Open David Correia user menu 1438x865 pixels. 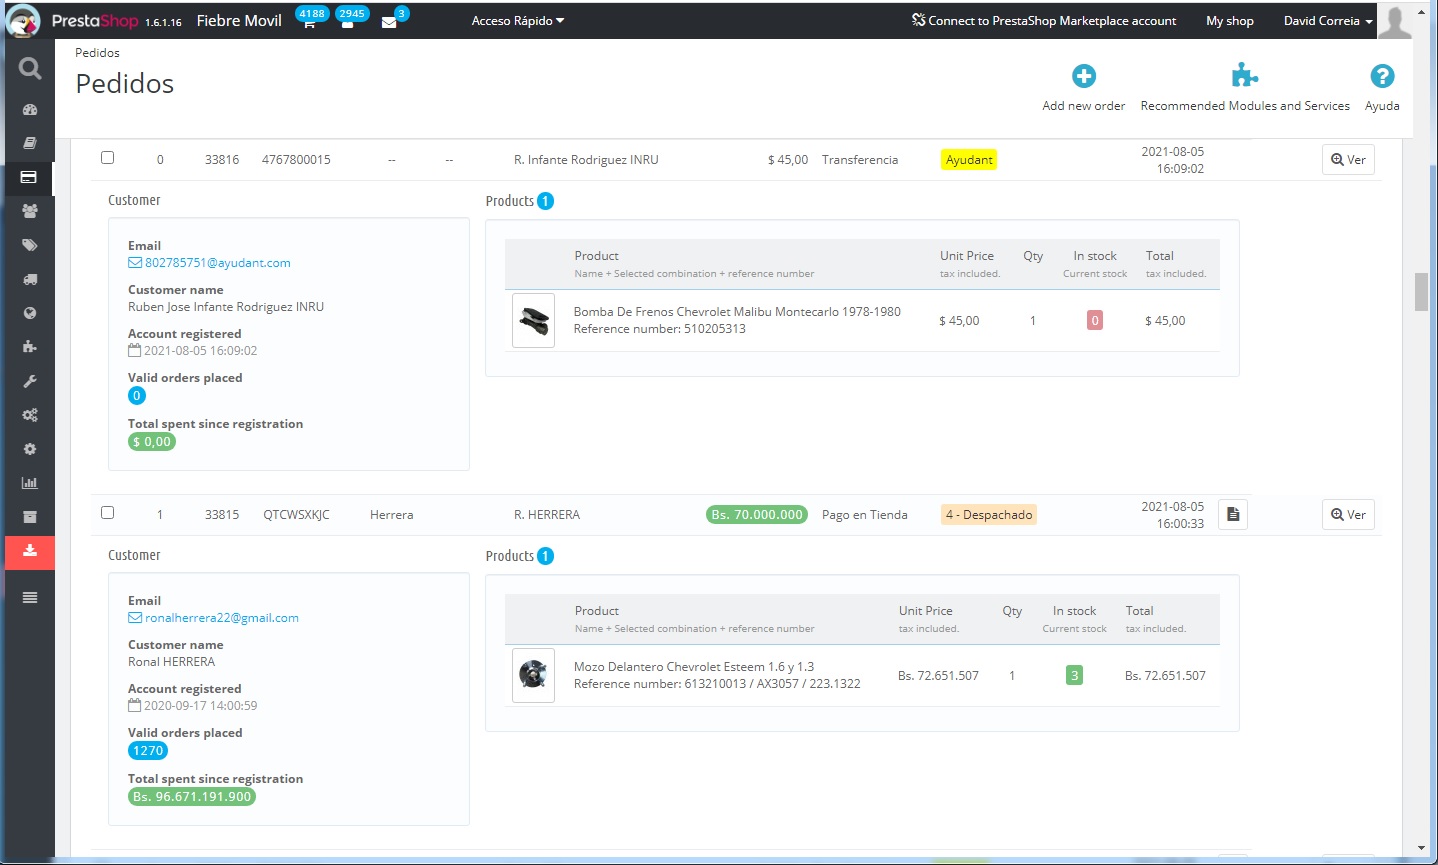[1327, 21]
